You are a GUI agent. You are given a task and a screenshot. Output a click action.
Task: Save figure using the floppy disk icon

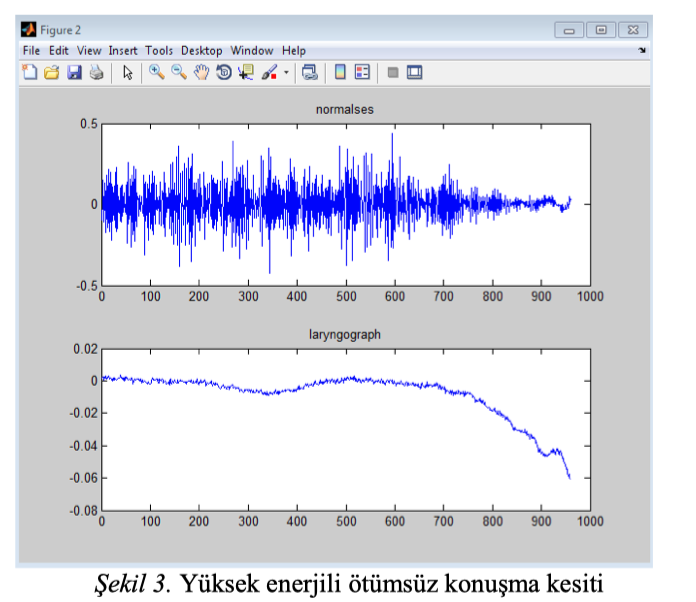[x=74, y=72]
